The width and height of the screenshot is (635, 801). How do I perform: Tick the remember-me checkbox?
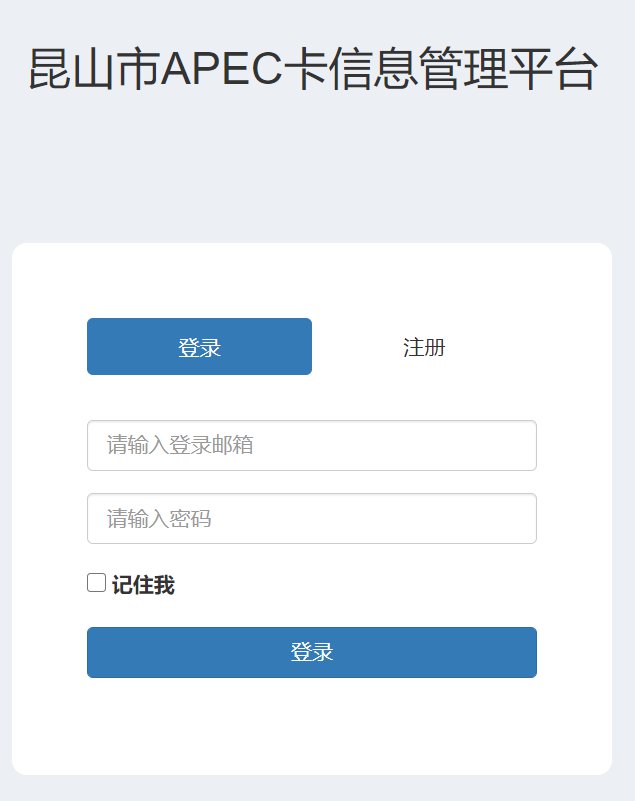[x=97, y=583]
